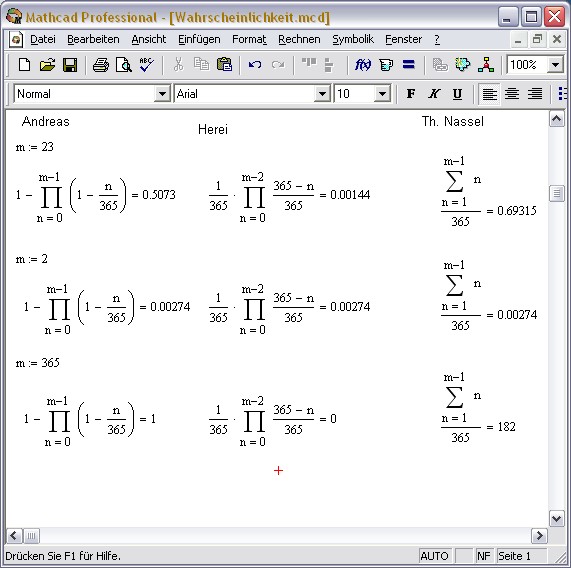The width and height of the screenshot is (571, 568).
Task: Toggle bullet list formatting
Action: pos(563,94)
